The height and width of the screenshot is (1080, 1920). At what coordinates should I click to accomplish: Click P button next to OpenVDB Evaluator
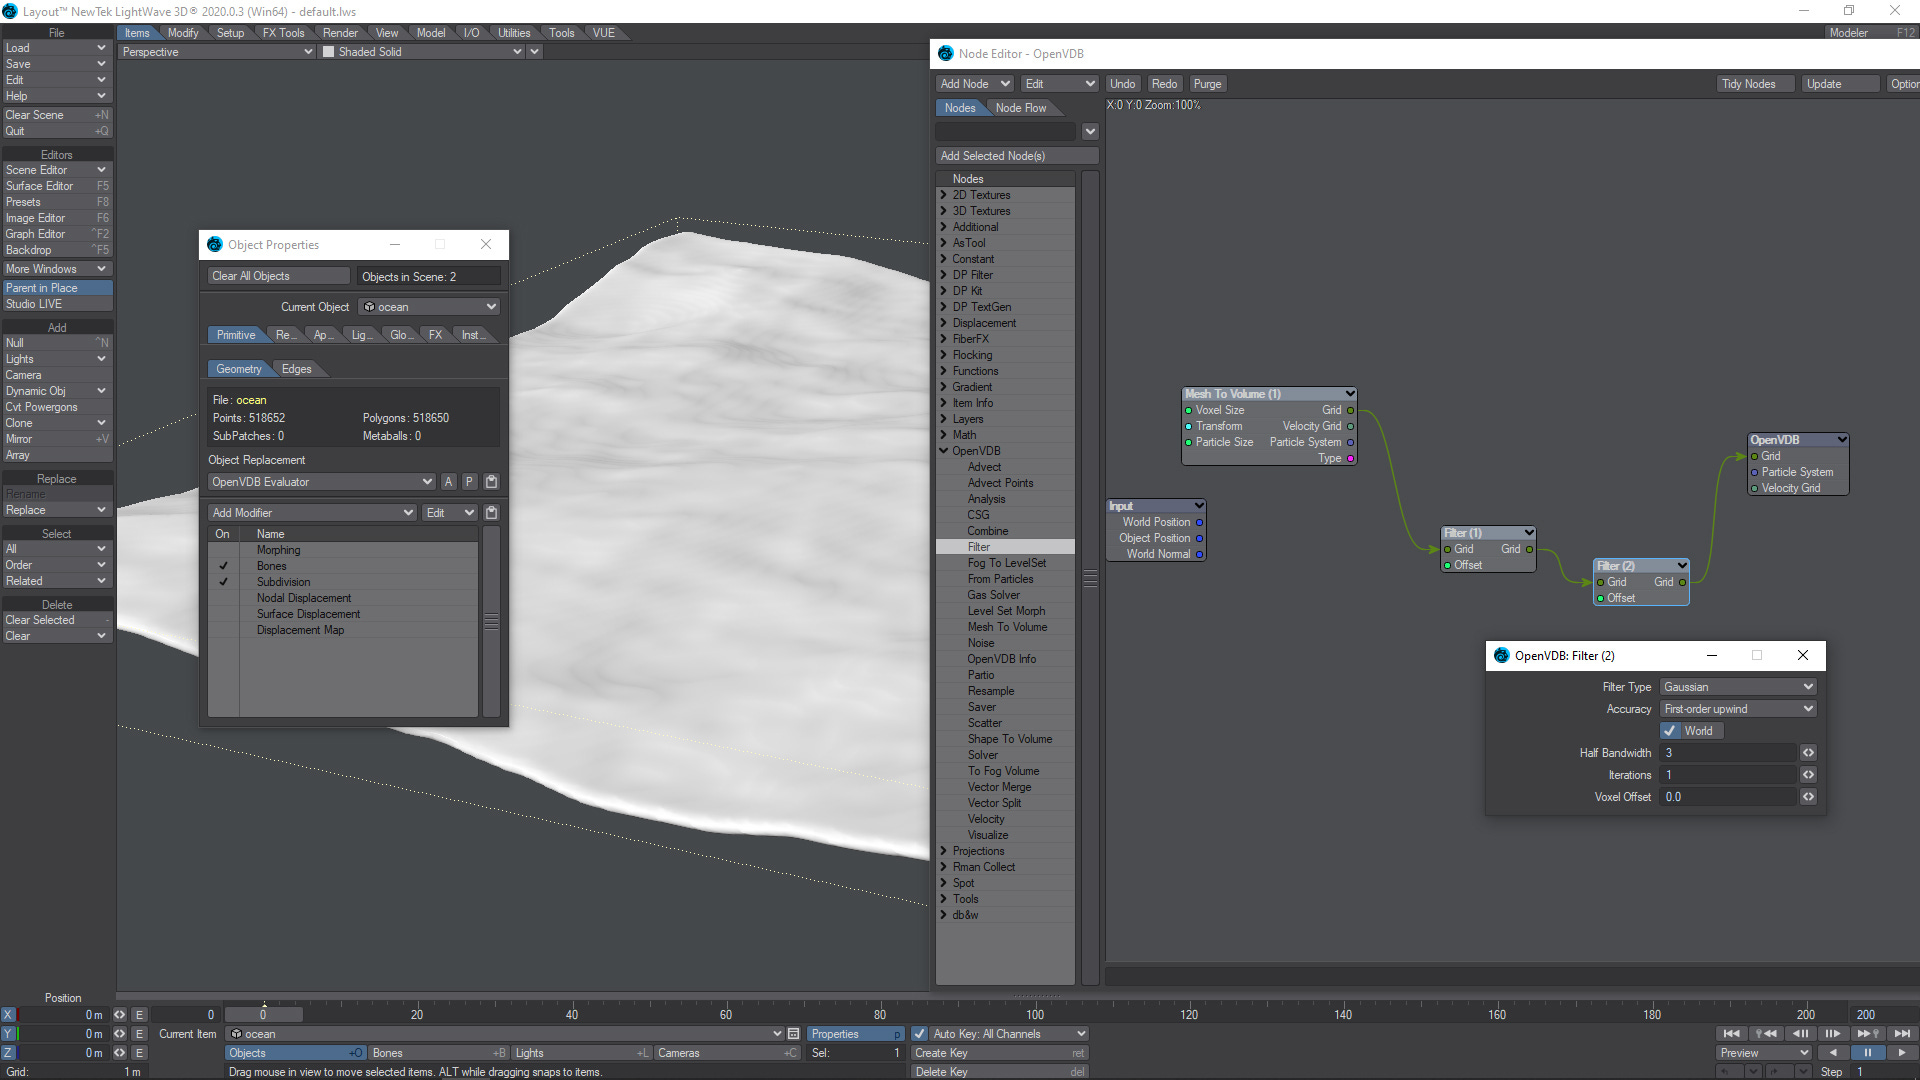tap(469, 482)
